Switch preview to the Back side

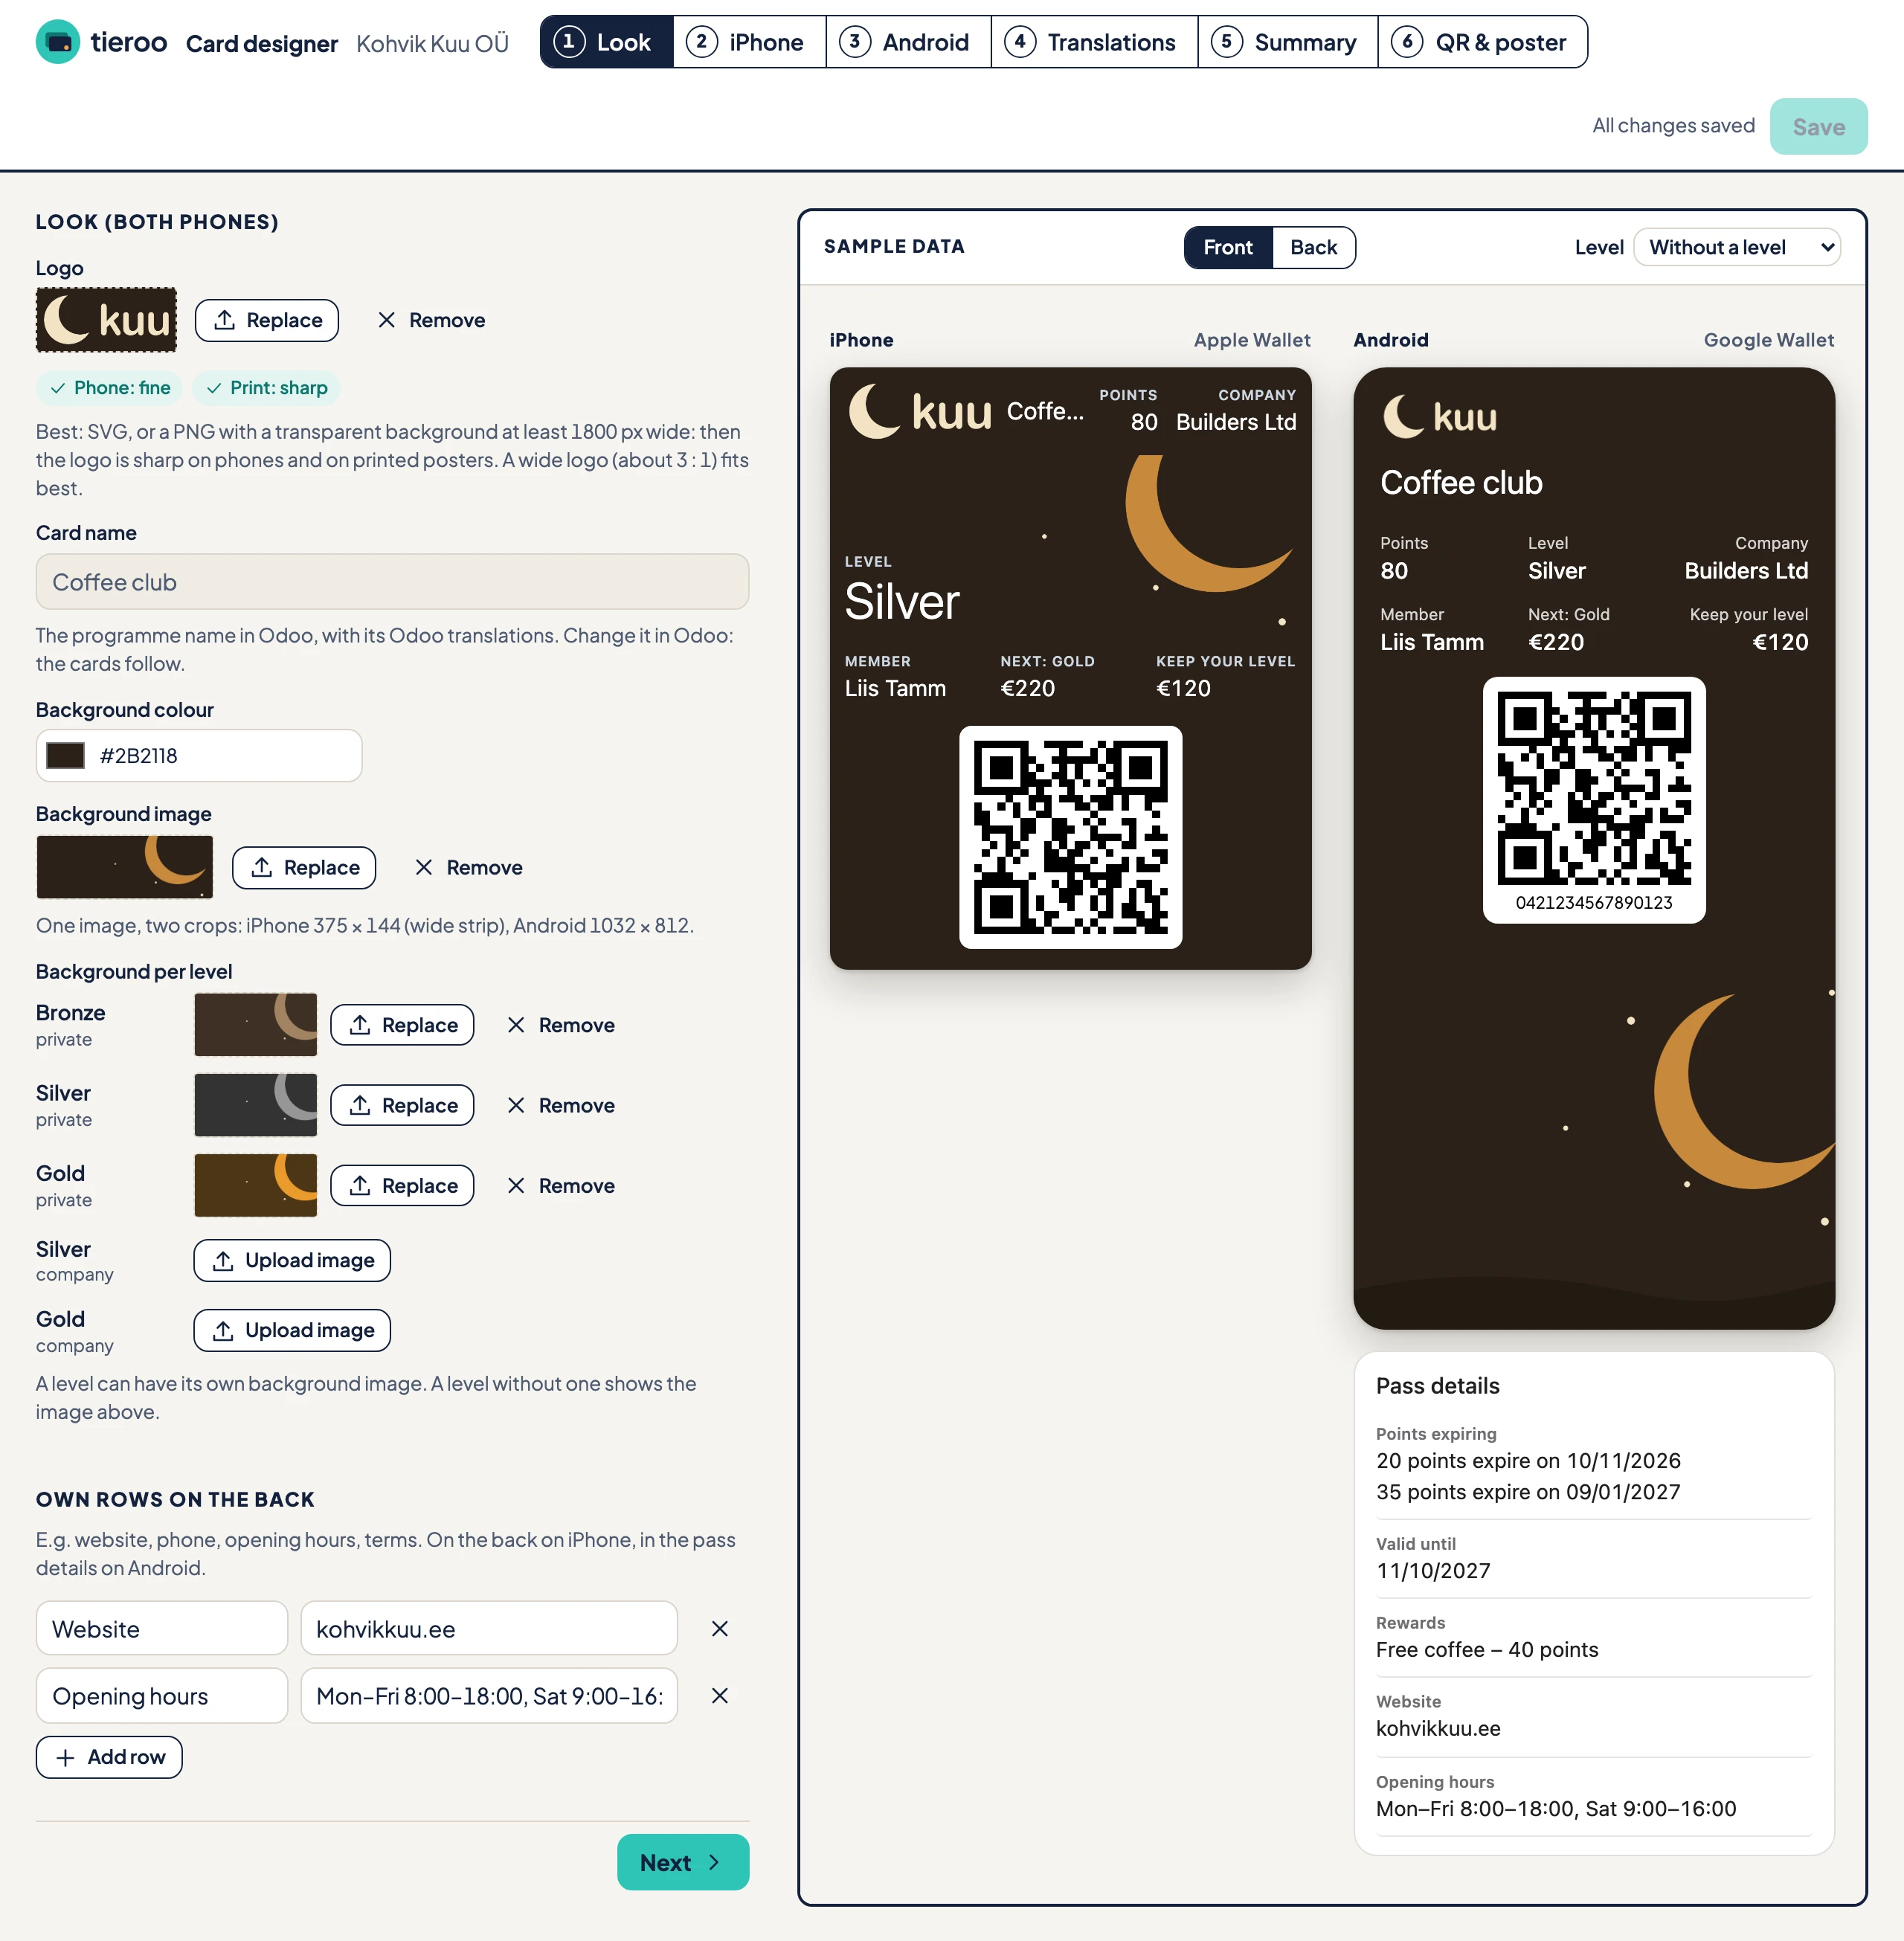(1313, 247)
